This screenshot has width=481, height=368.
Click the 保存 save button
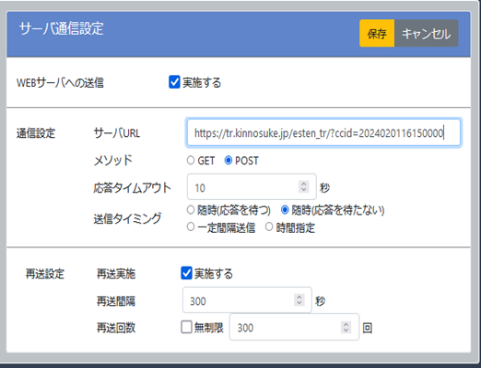pyautogui.click(x=377, y=33)
